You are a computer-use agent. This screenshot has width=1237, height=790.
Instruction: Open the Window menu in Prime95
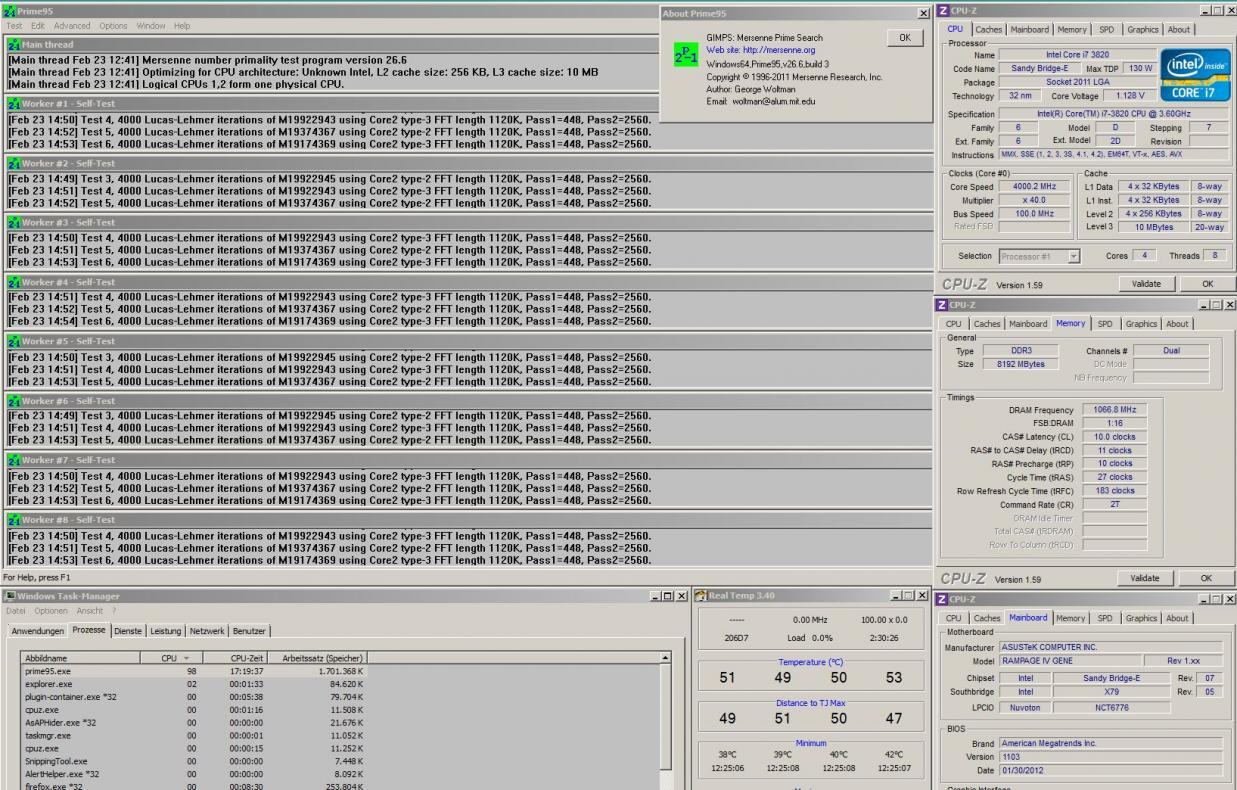pos(151,25)
